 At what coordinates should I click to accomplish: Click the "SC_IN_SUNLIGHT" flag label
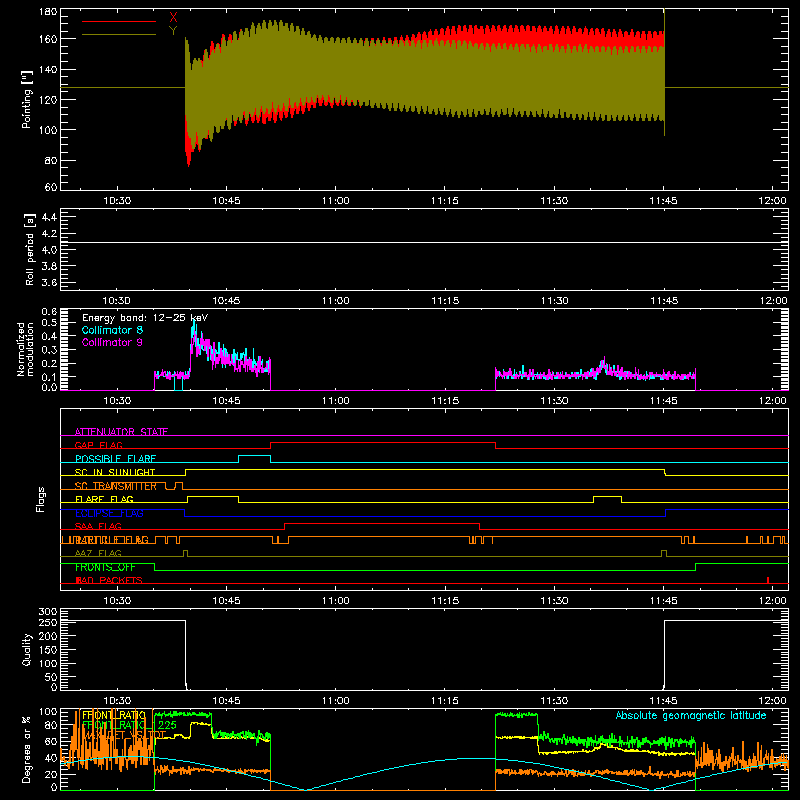click(x=115, y=472)
